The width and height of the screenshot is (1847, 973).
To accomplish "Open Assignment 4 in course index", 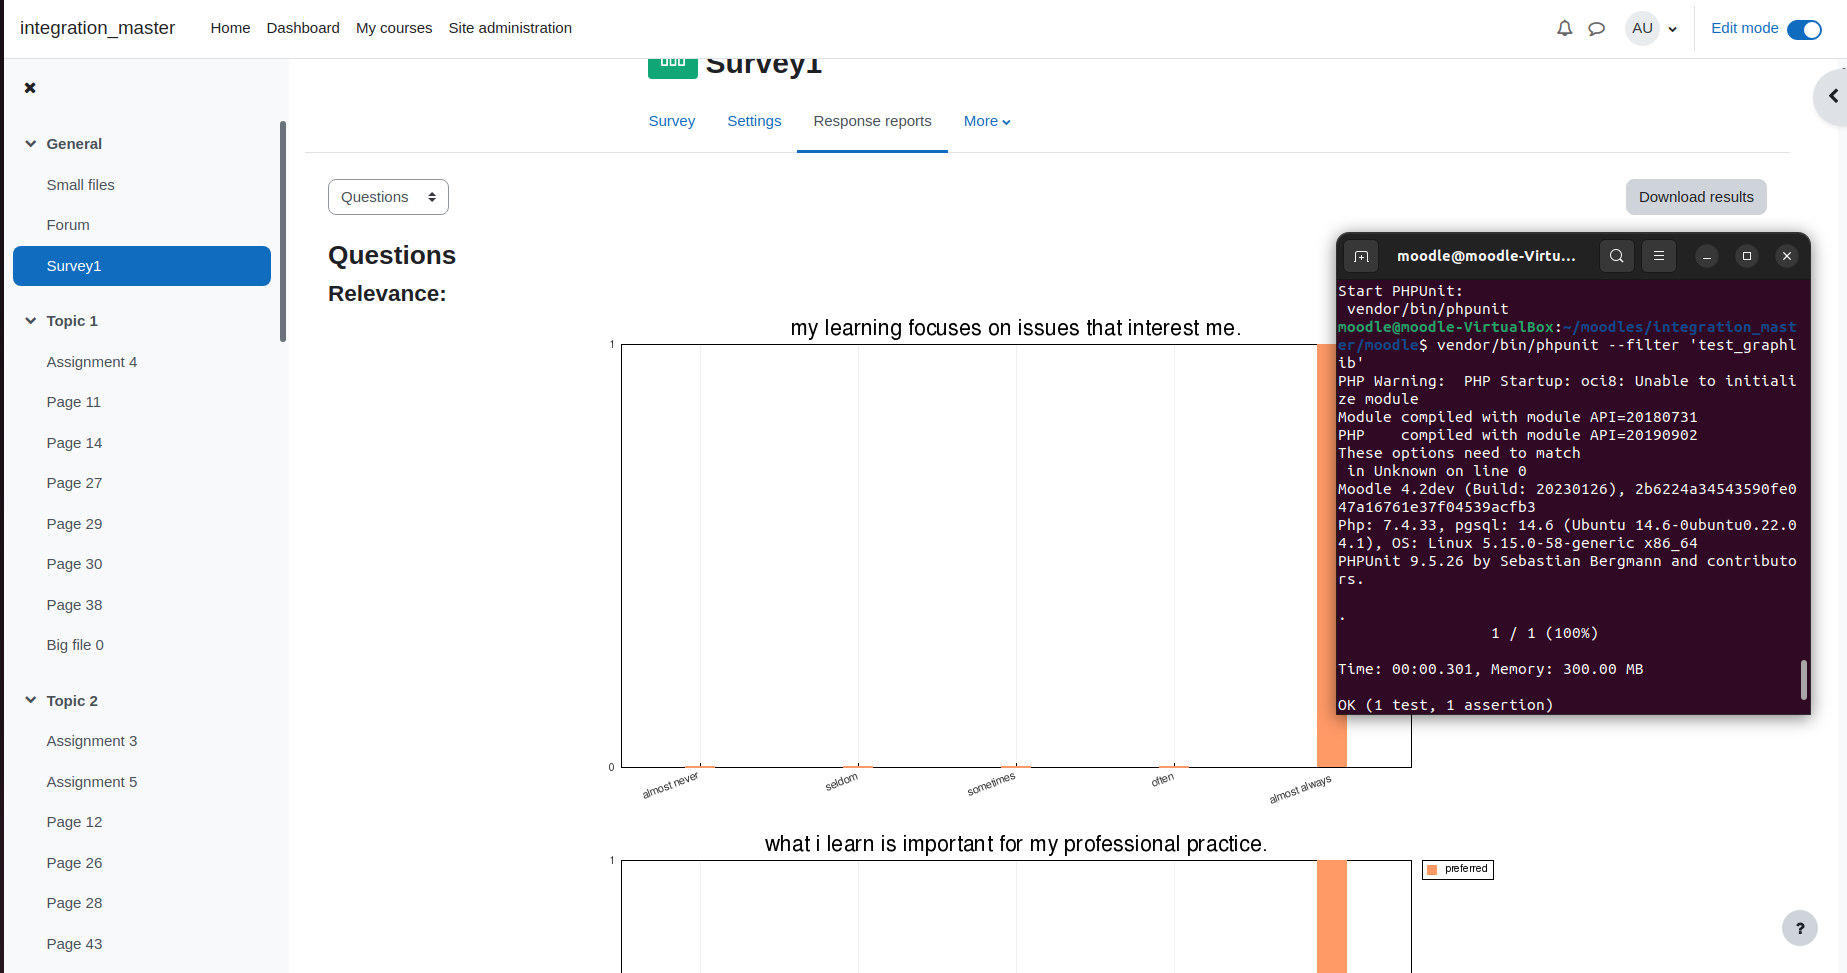I will tap(92, 362).
